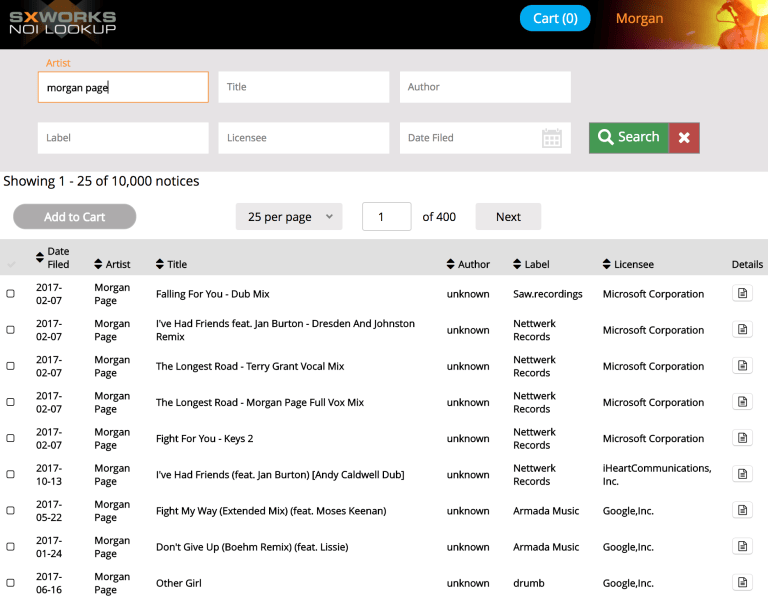Click the Saw.recordings label cell
Image resolution: width=768 pixels, height=601 pixels.
548,294
